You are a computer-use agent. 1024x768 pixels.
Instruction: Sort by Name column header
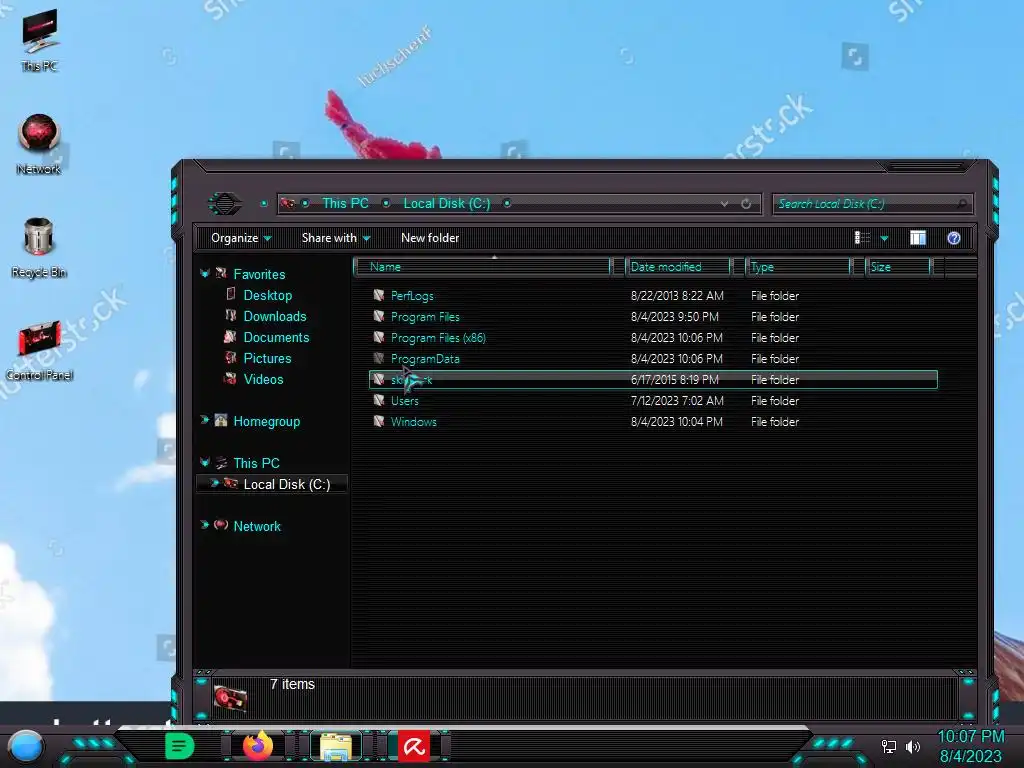483,266
